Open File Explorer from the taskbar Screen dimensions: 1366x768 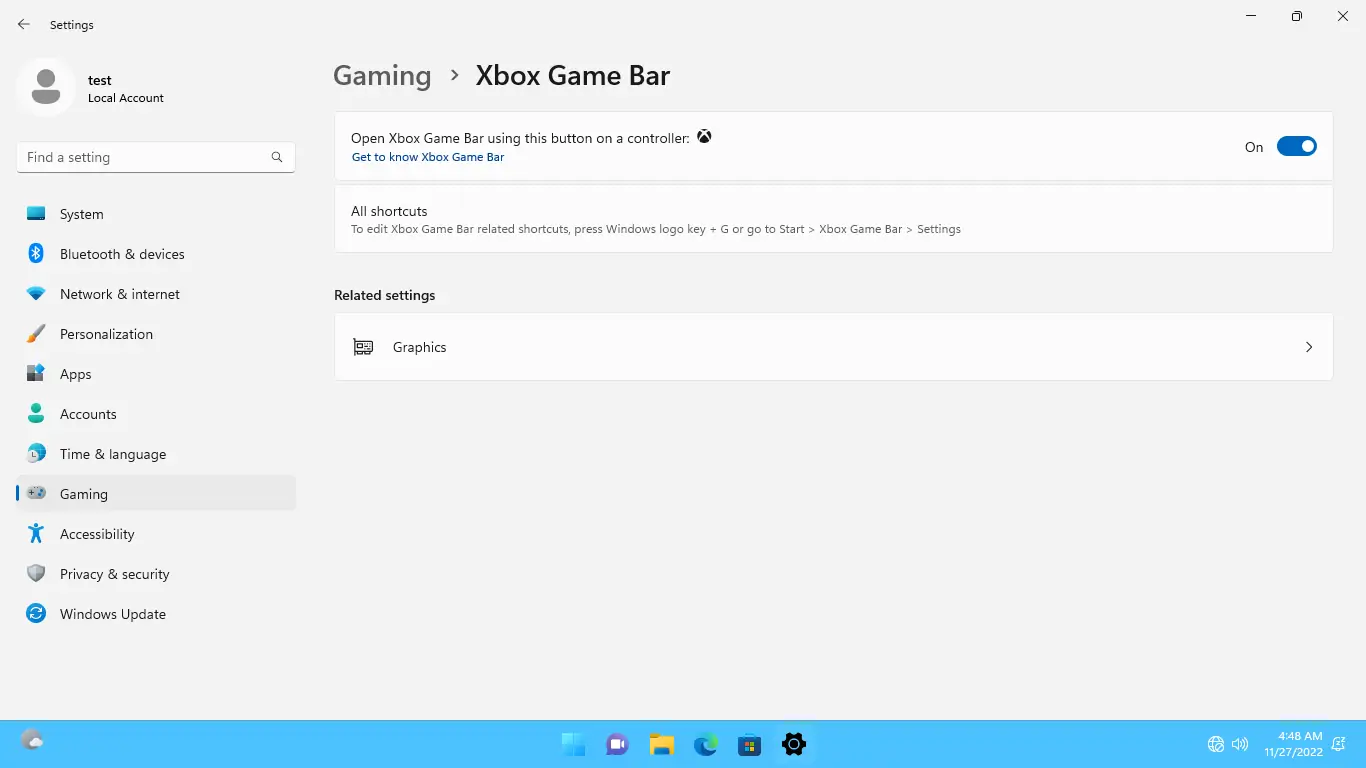click(662, 744)
